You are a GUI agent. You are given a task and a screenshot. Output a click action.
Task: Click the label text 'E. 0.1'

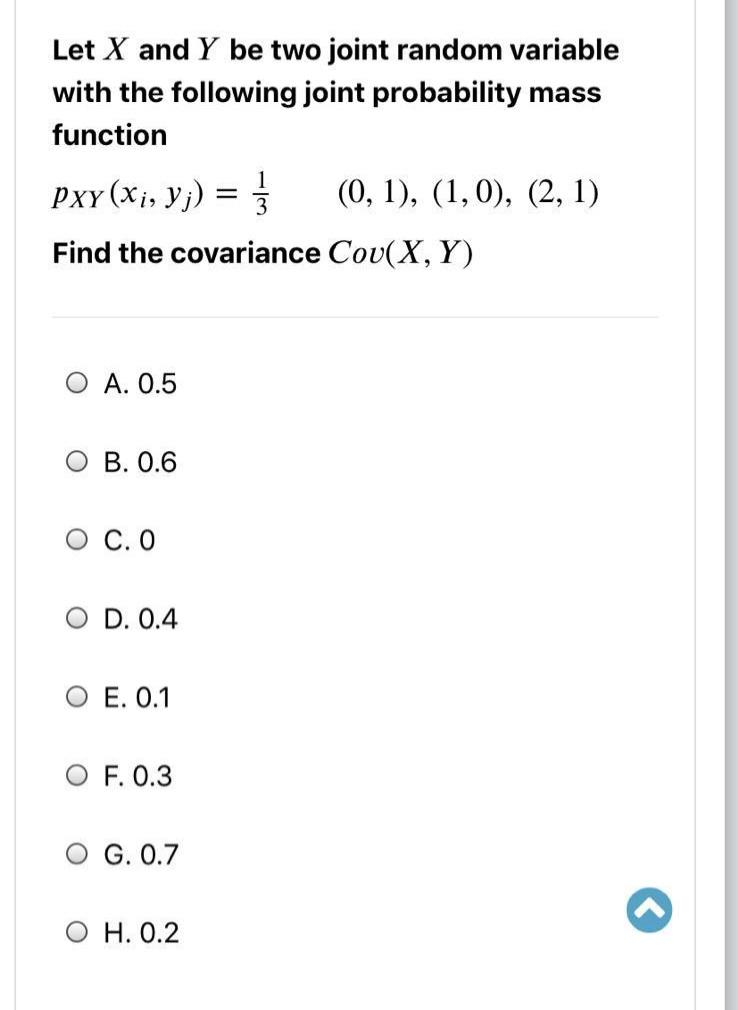coord(140,697)
